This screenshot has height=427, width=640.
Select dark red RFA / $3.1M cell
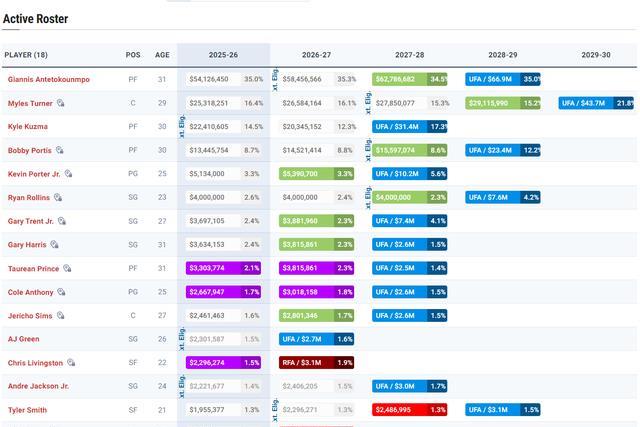[316, 363]
